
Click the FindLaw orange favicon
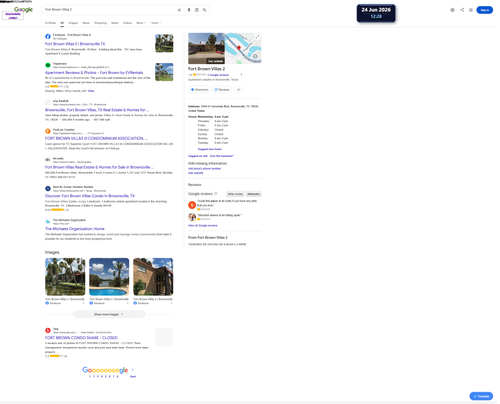point(48,131)
